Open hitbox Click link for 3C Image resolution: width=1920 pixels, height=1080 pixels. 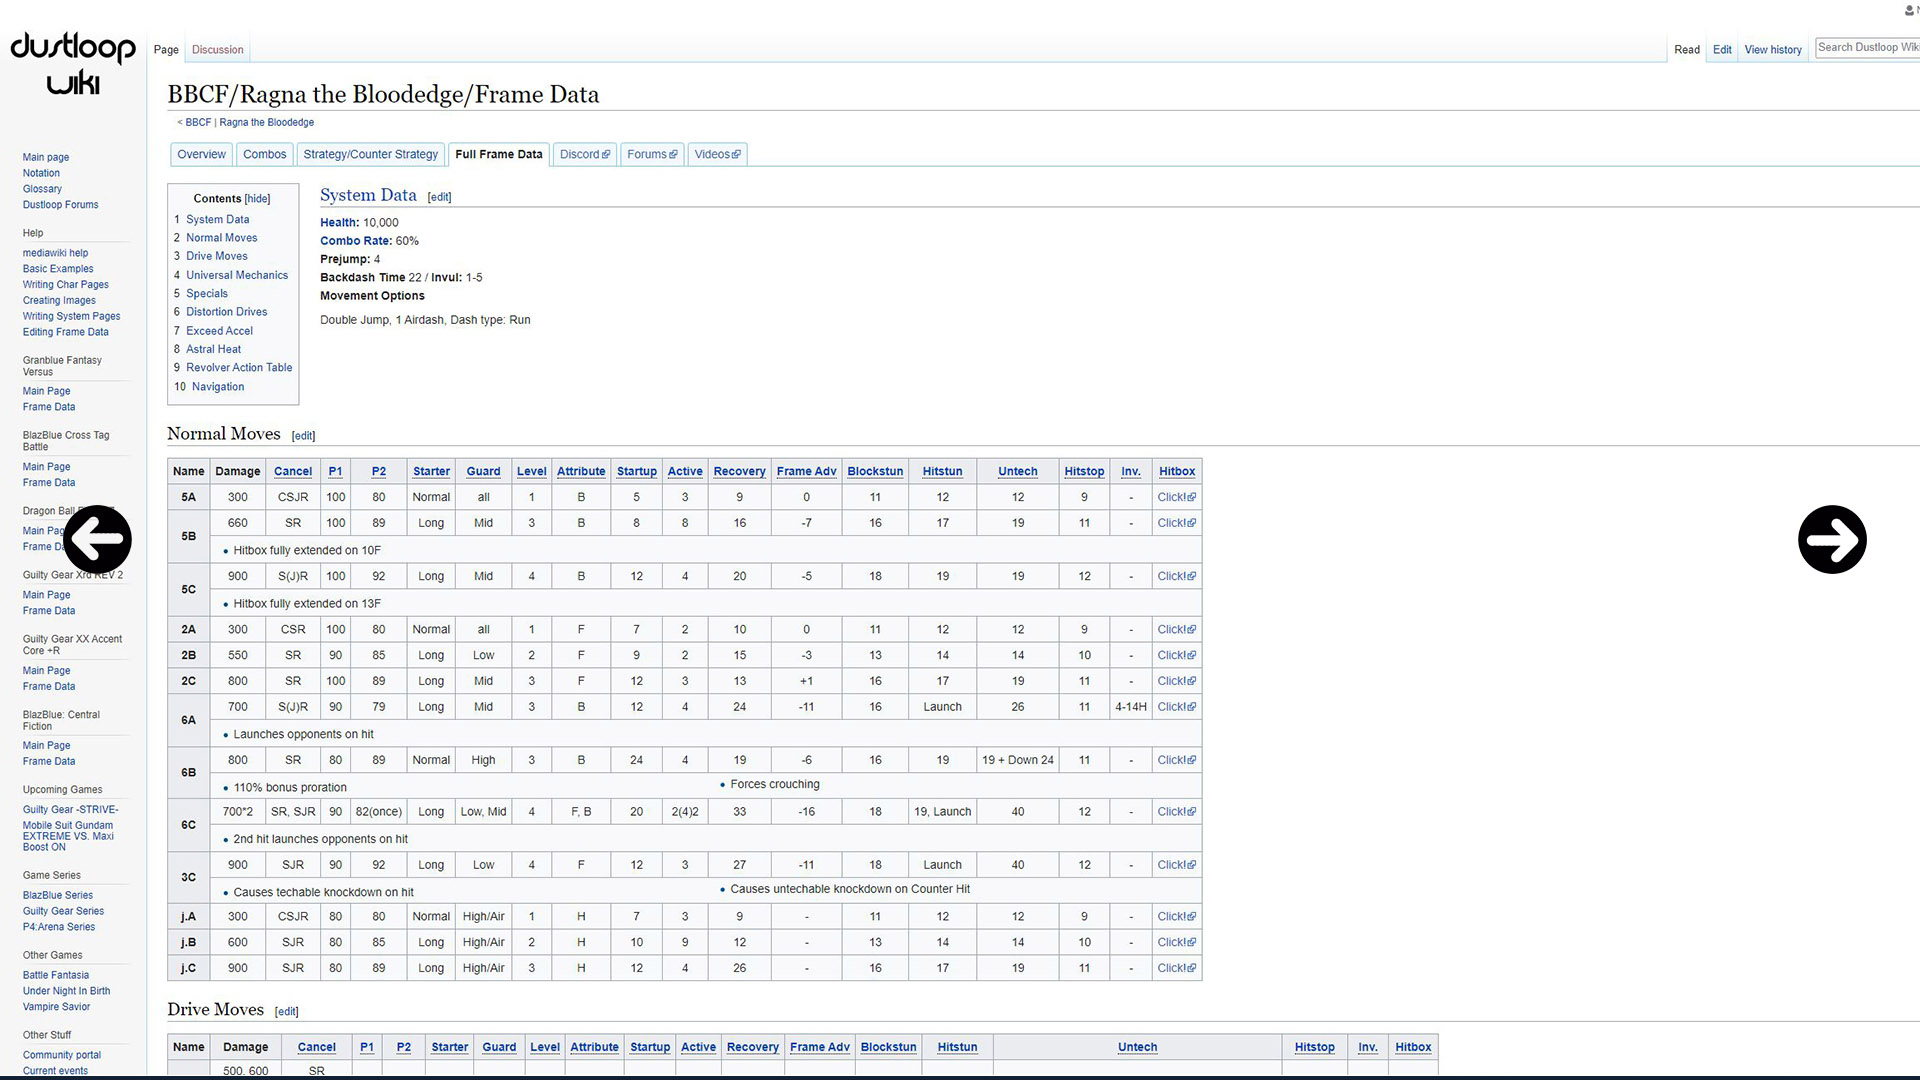click(1176, 865)
